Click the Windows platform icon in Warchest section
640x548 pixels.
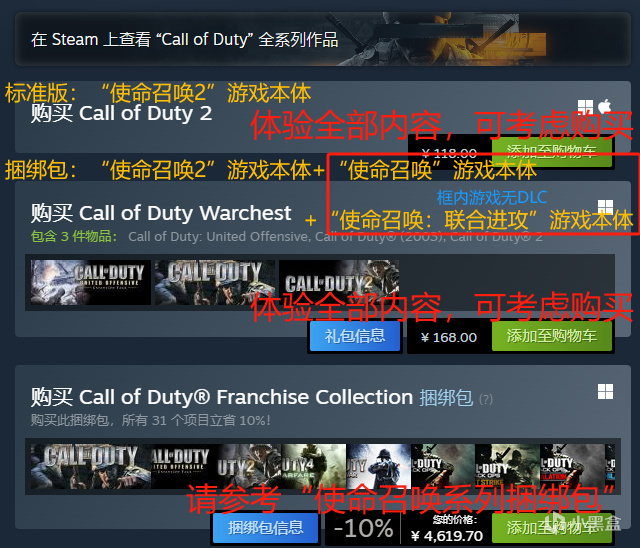point(605,207)
